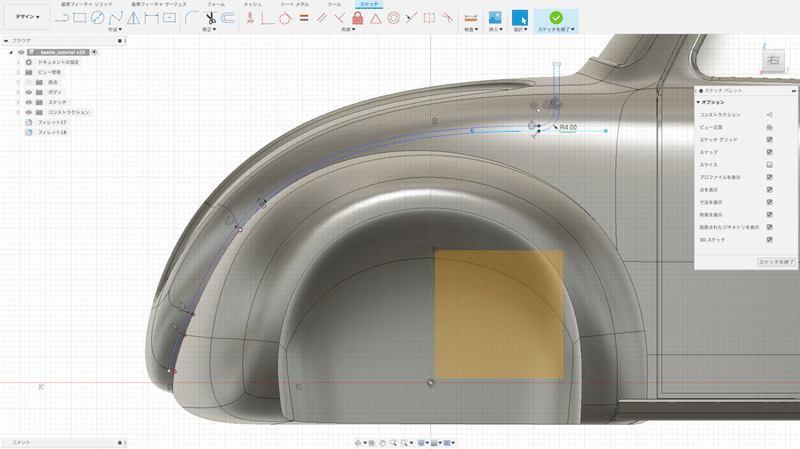Click the Construction icon in sketch palette
This screenshot has height=449, width=800.
[x=769, y=115]
